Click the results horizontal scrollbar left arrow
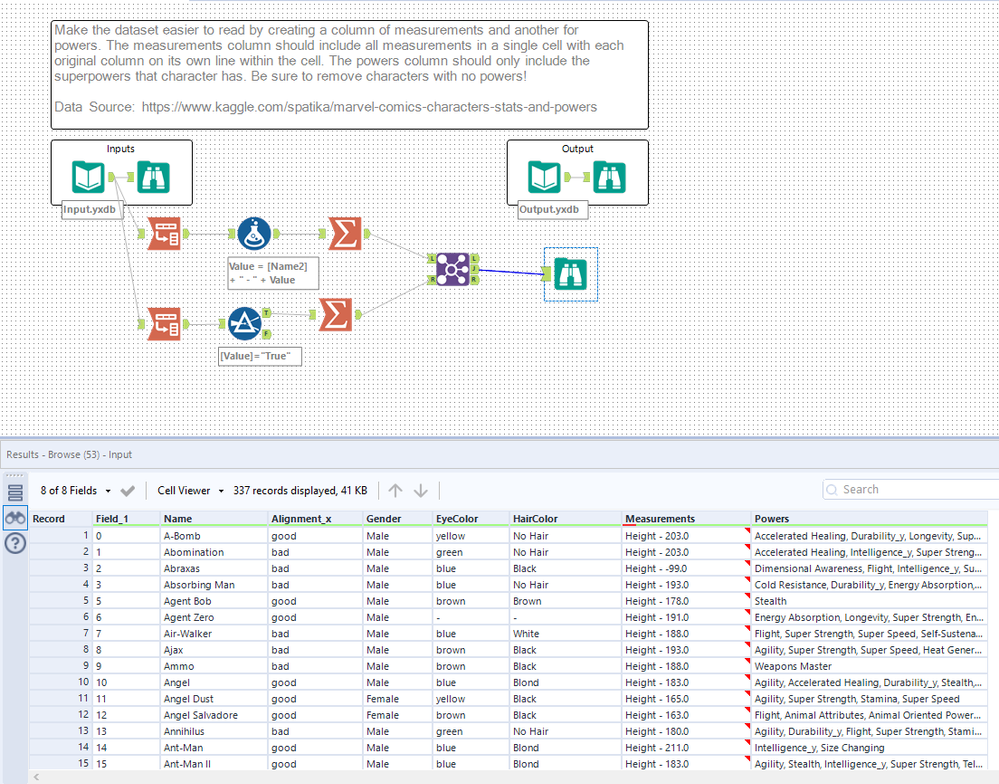Viewport: 999px width, 784px height. [x=37, y=777]
